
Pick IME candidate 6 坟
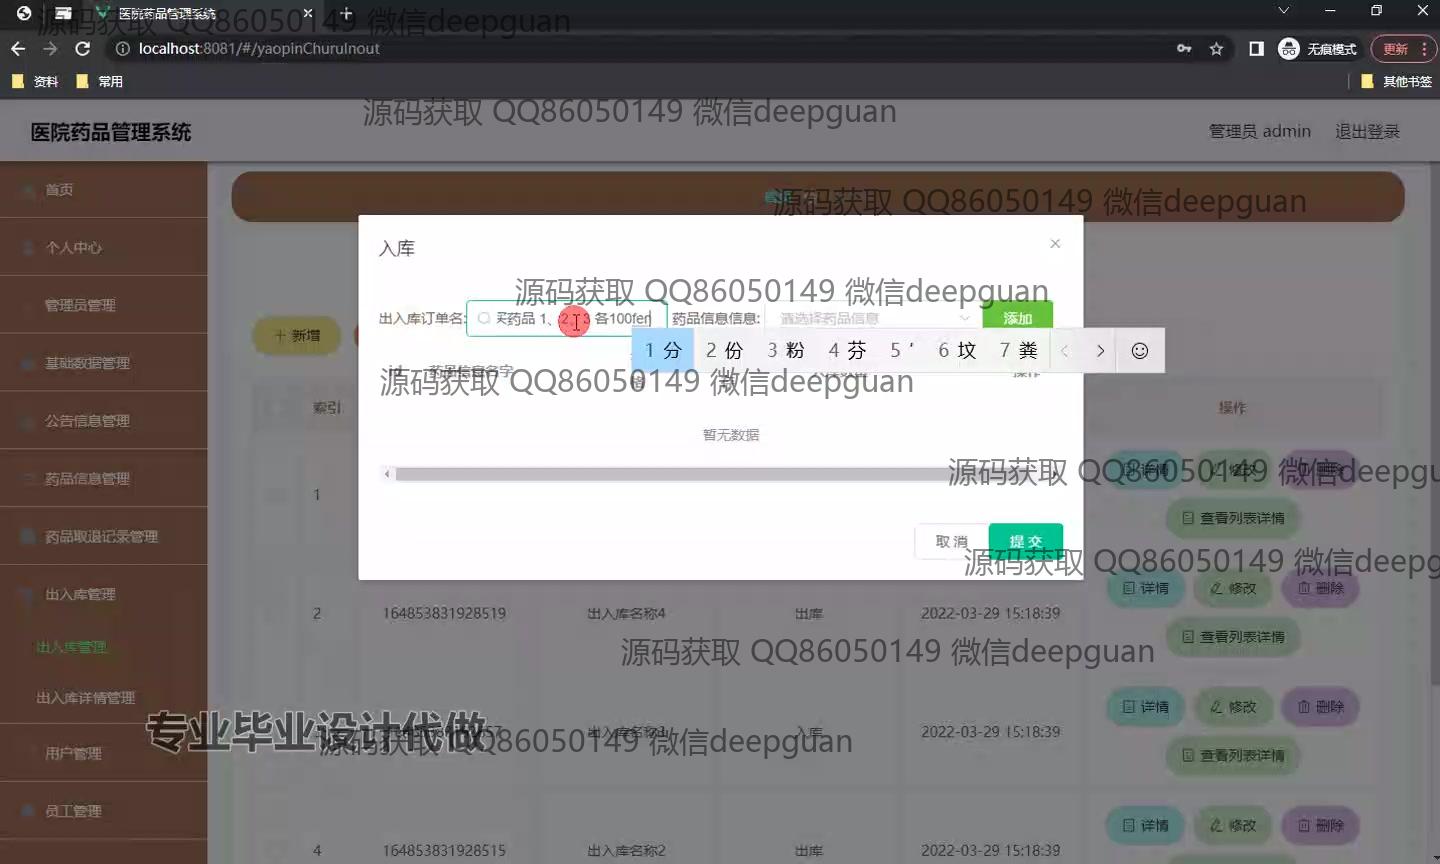point(956,350)
